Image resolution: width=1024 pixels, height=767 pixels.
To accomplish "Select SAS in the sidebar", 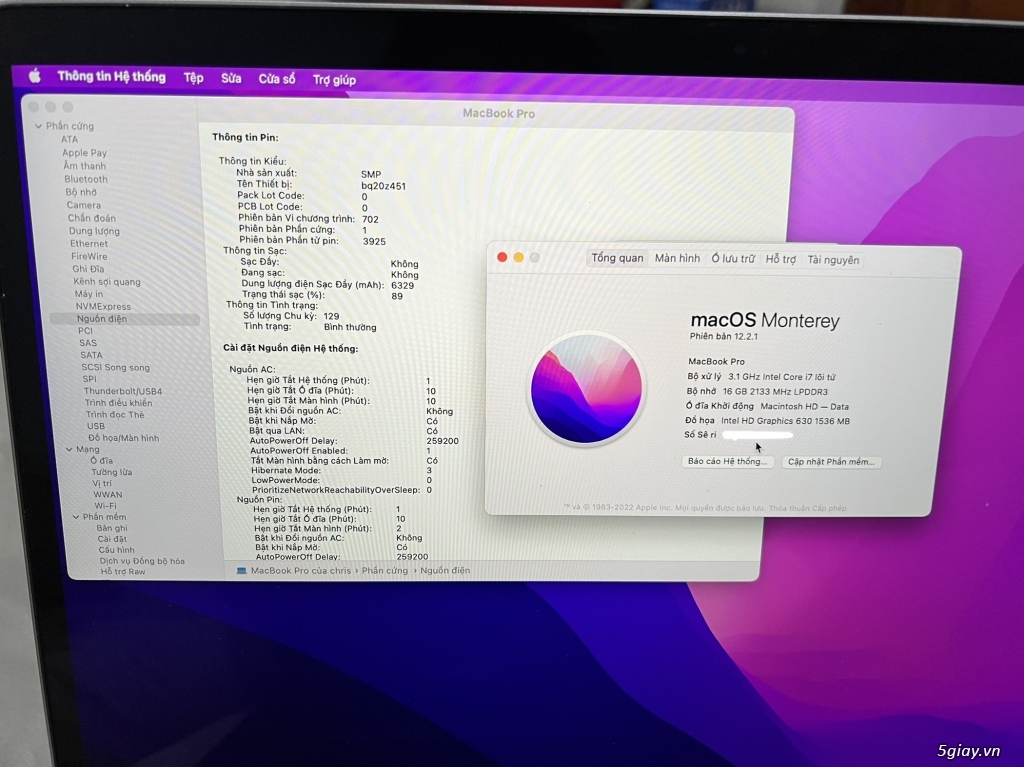I will pyautogui.click(x=88, y=343).
